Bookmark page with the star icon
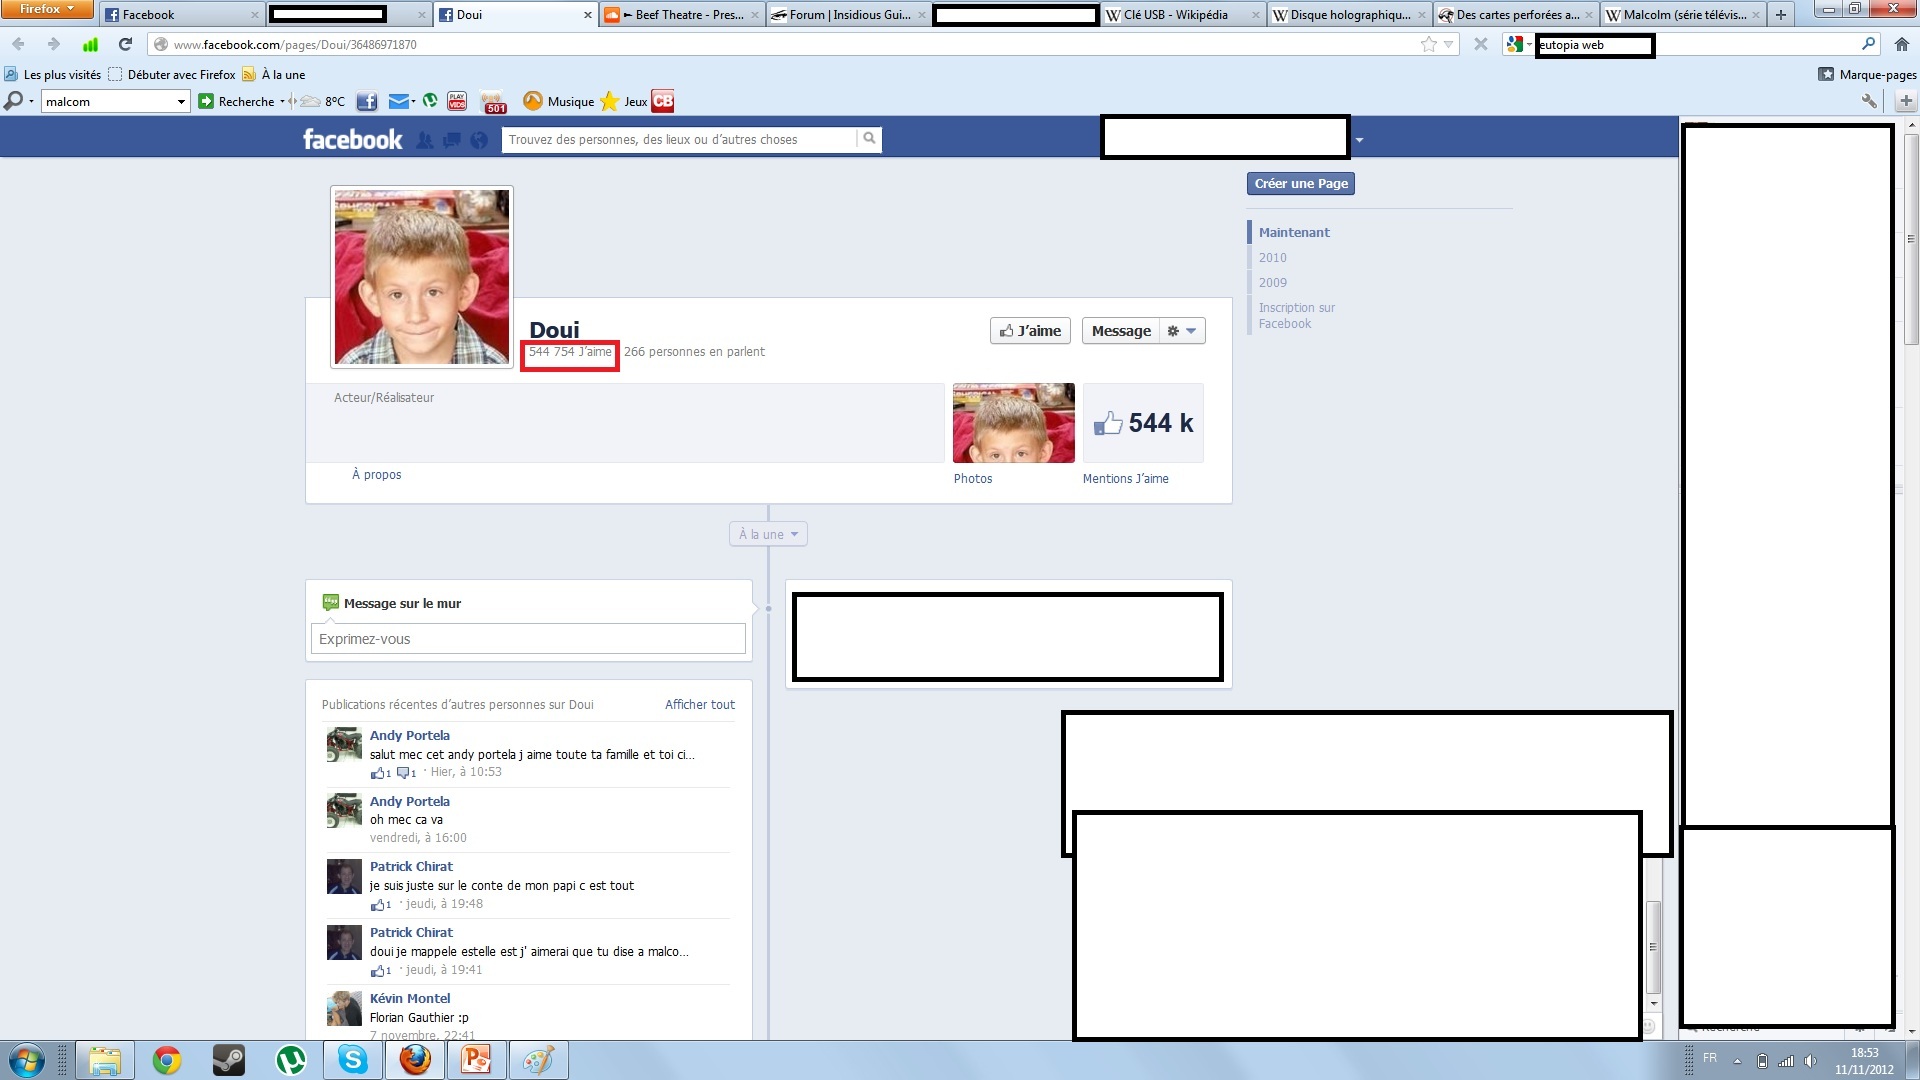The height and width of the screenshot is (1080, 1920). 1429,44
